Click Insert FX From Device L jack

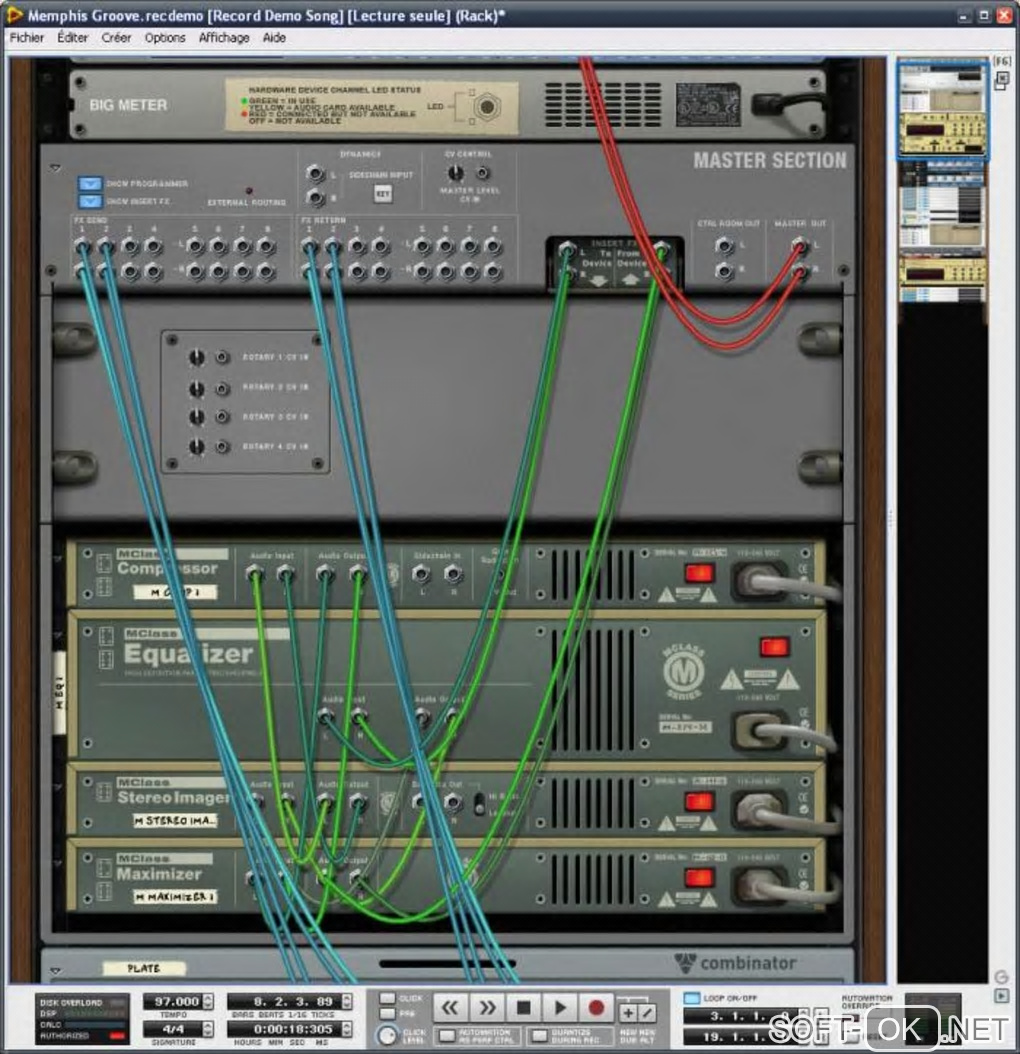tap(662, 250)
